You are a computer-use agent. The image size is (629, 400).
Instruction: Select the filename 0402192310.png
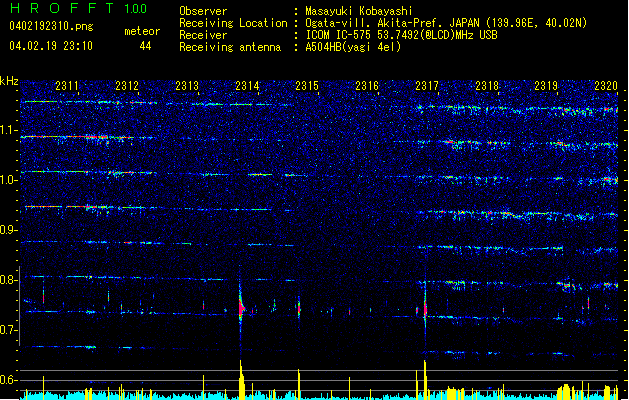pyautogui.click(x=51, y=26)
